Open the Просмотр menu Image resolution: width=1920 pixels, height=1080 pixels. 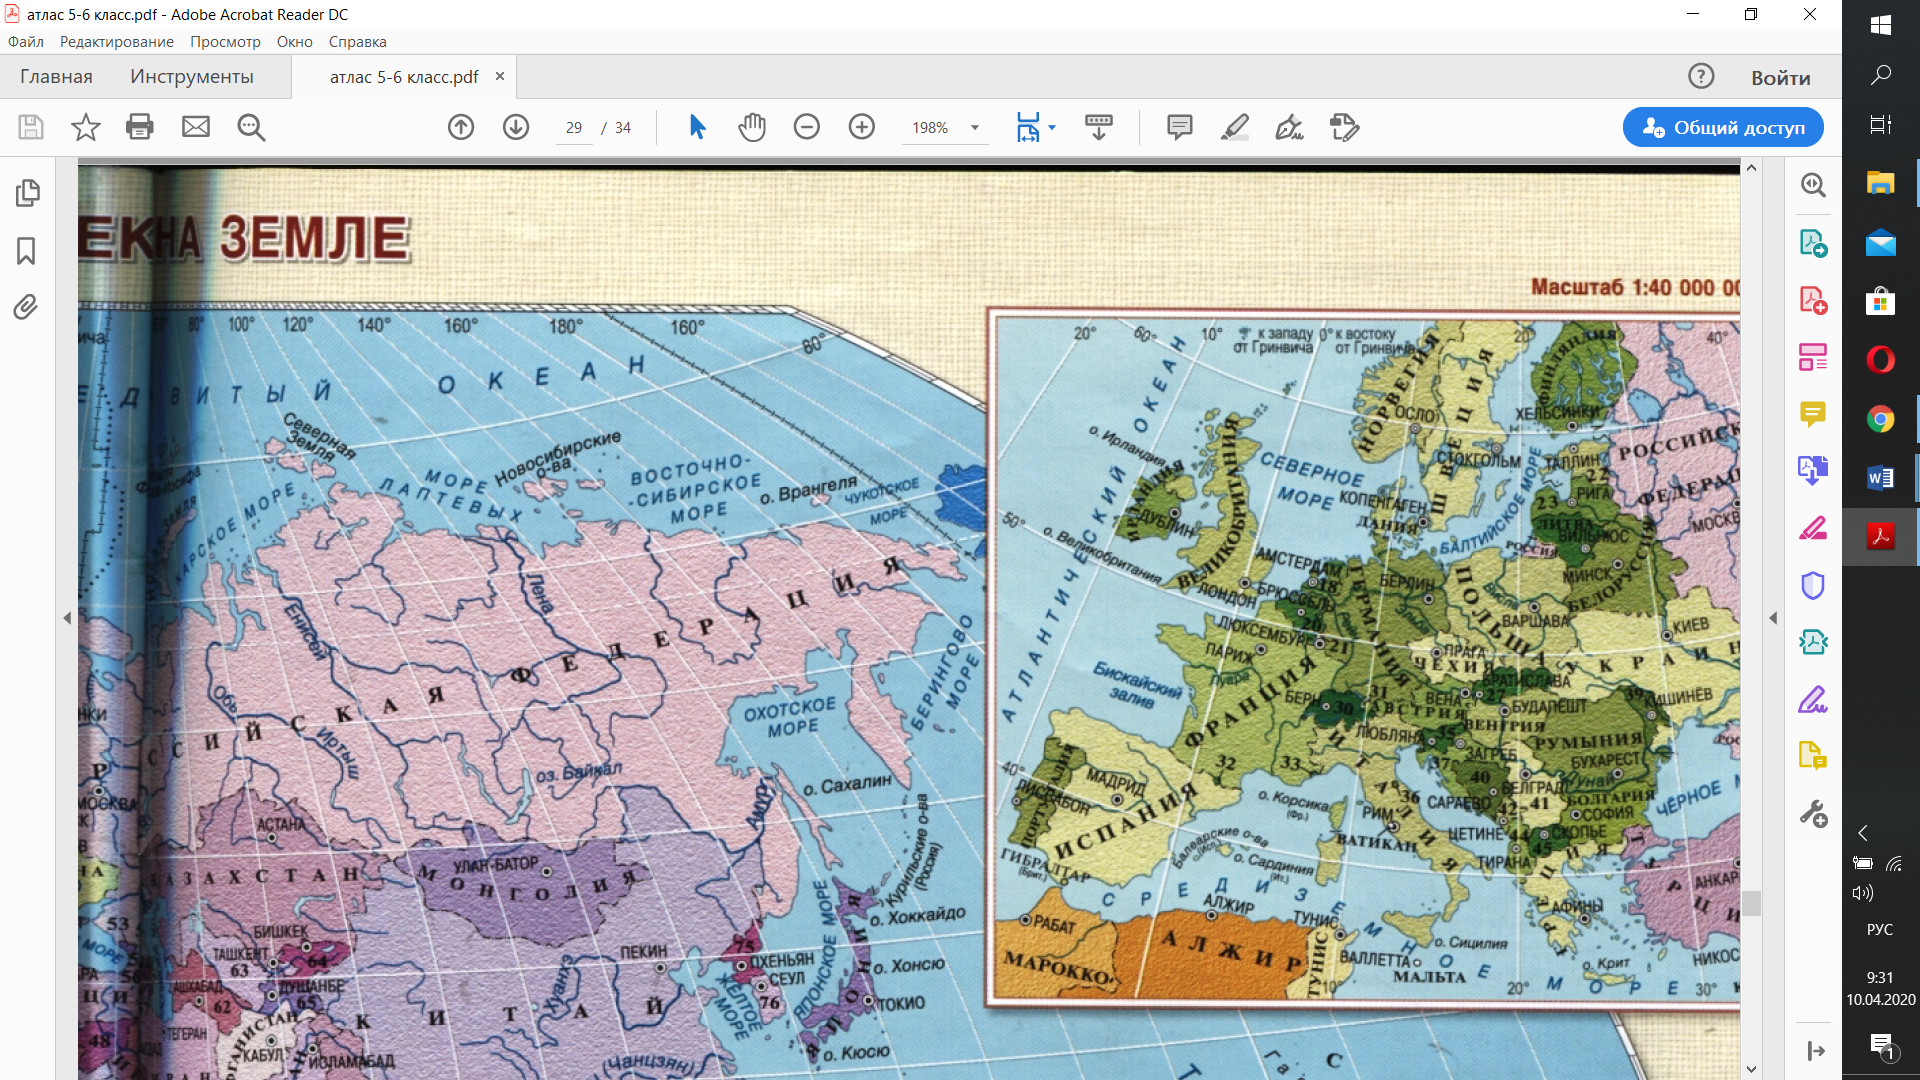[226, 42]
